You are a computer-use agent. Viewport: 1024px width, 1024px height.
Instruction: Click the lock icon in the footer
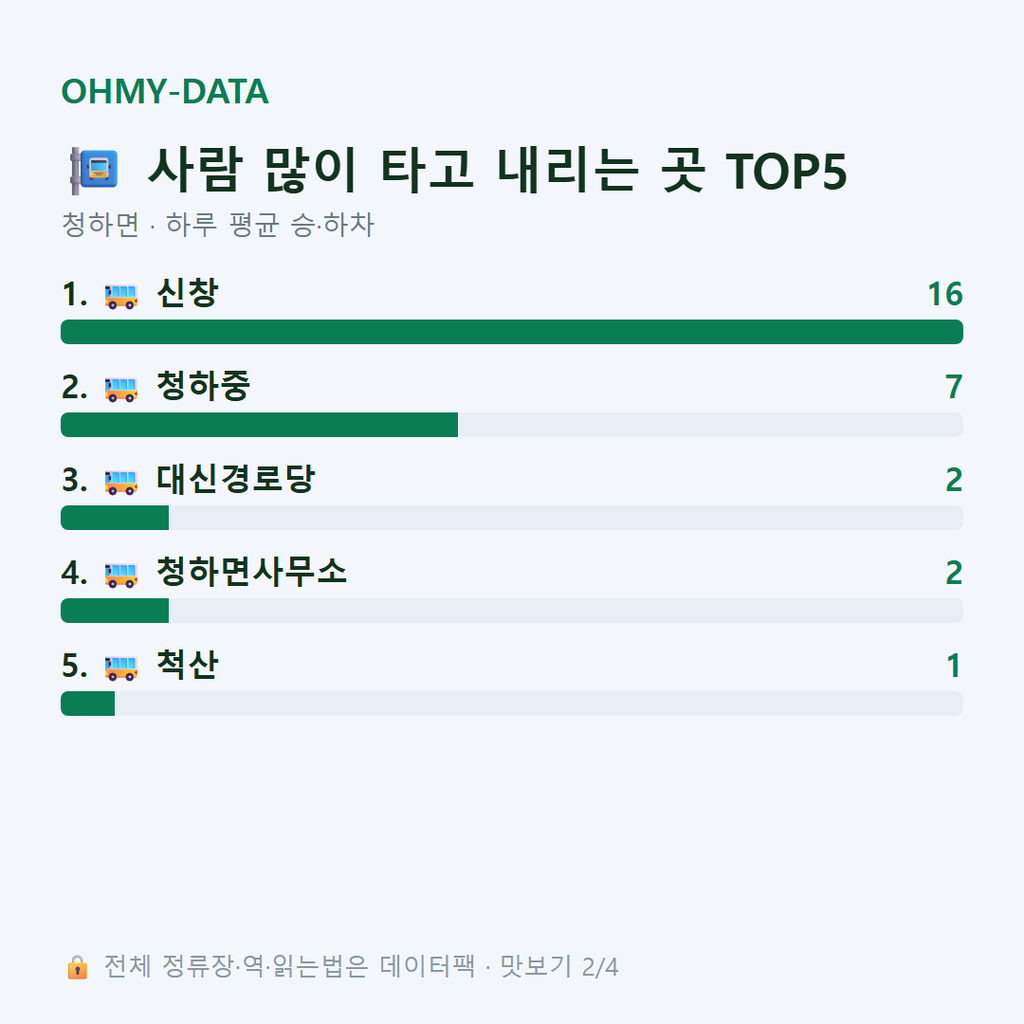77,967
